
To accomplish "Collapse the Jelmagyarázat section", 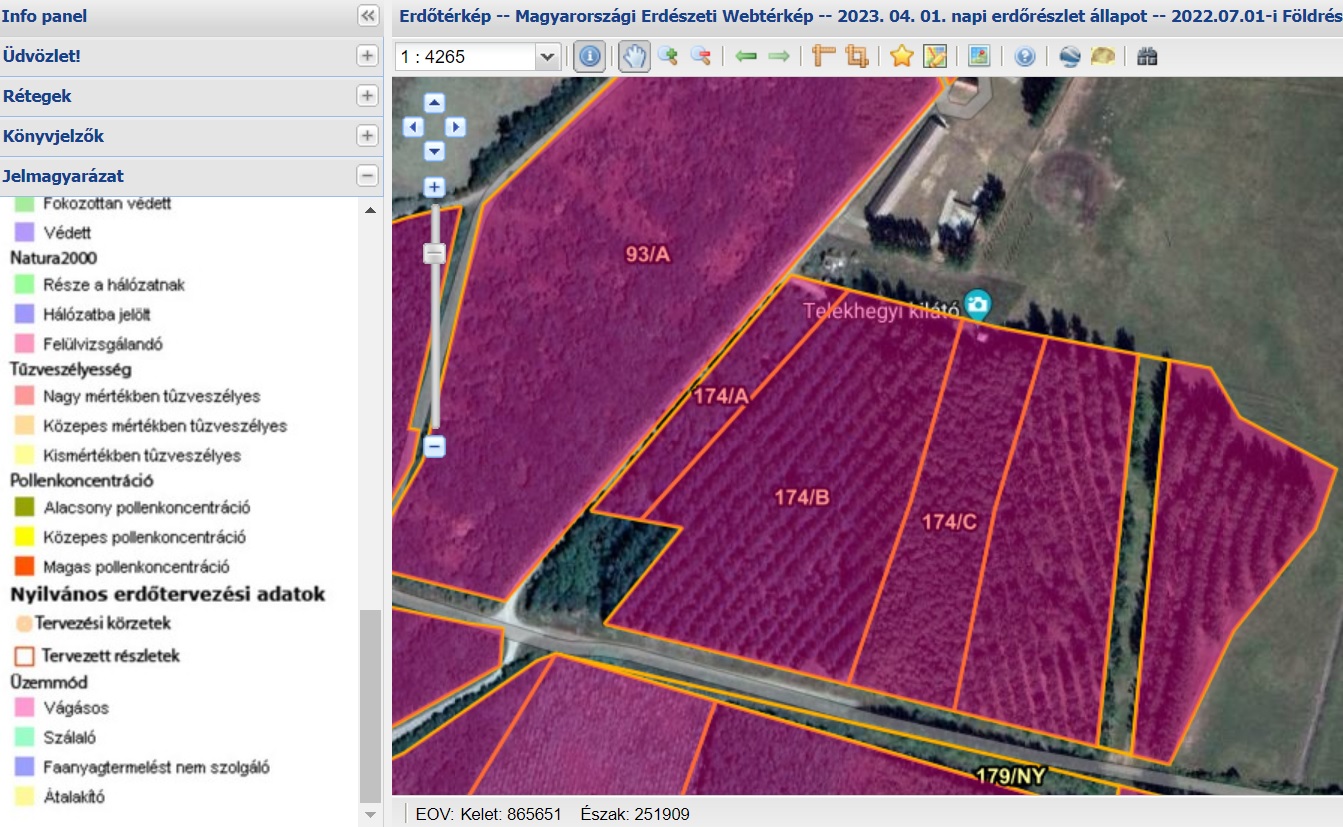I will click(367, 176).
